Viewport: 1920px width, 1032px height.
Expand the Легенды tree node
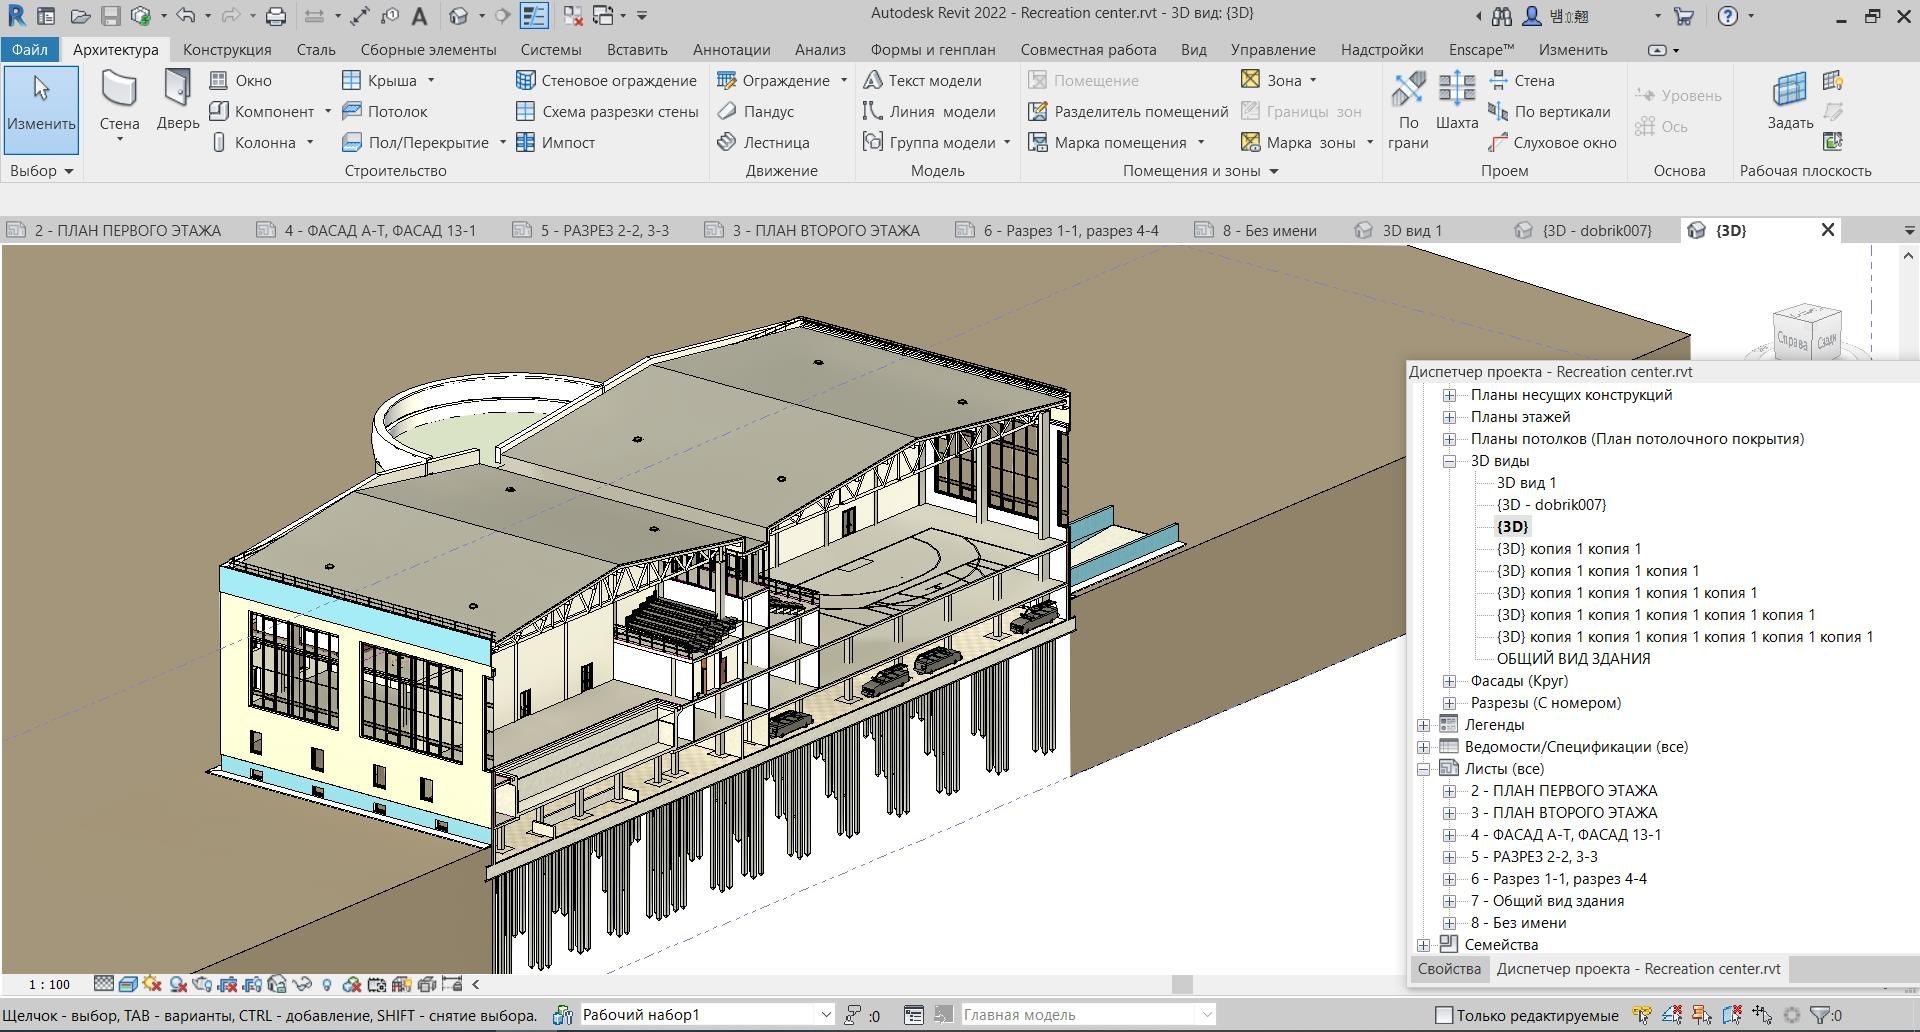[x=1423, y=725]
